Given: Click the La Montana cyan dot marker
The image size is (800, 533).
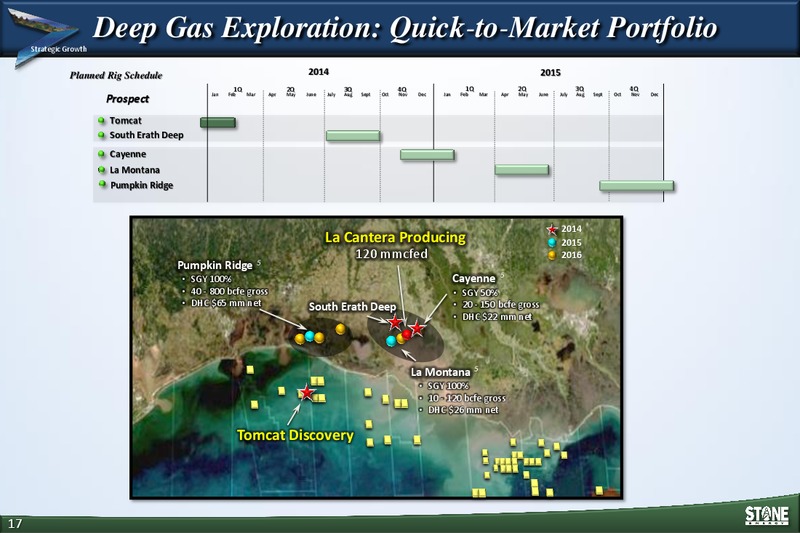Looking at the screenshot, I should click(391, 341).
